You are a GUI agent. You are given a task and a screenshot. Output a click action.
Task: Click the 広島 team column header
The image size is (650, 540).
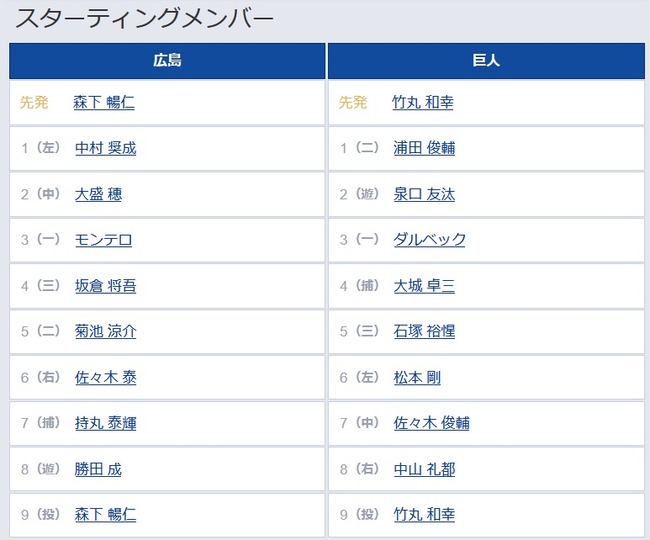167,61
